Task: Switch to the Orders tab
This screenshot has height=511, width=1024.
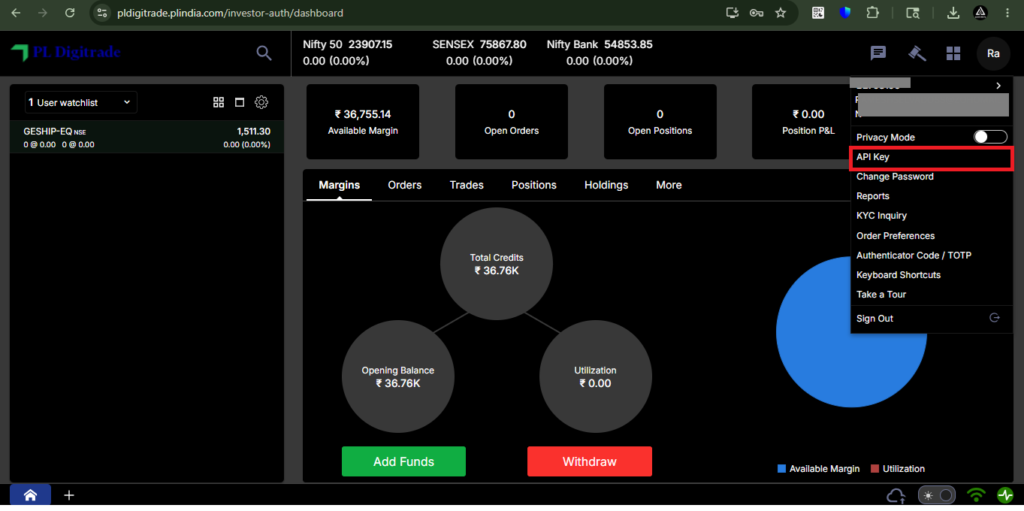Action: pyautogui.click(x=405, y=185)
